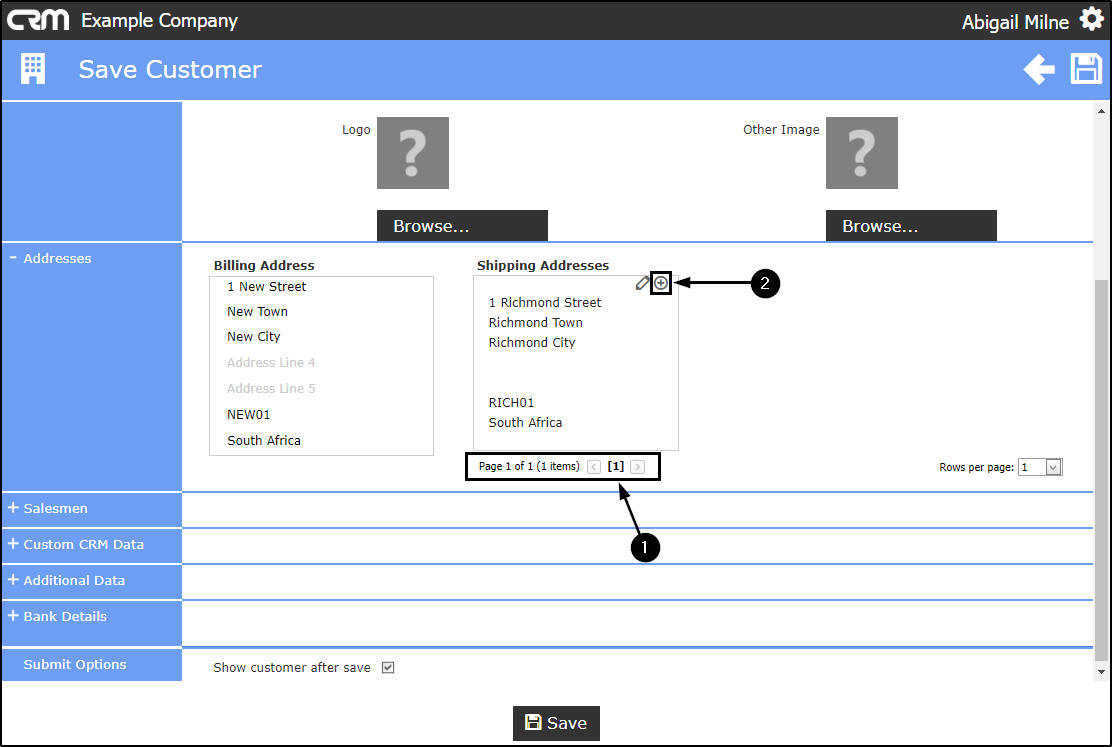Viewport: 1112px width, 747px height.
Task: Edit shipping address with pencil icon
Action: point(642,283)
